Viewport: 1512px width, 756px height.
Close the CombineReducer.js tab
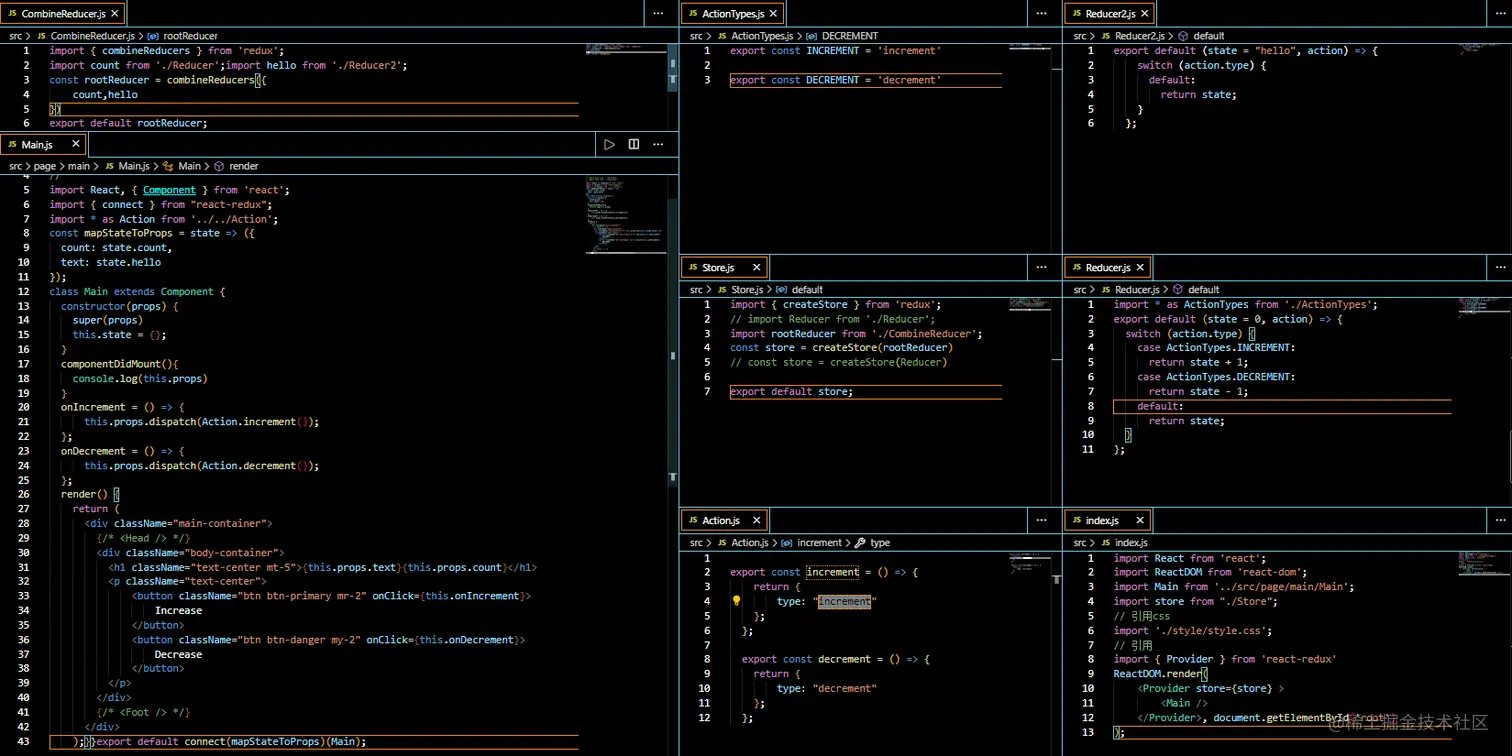115,14
